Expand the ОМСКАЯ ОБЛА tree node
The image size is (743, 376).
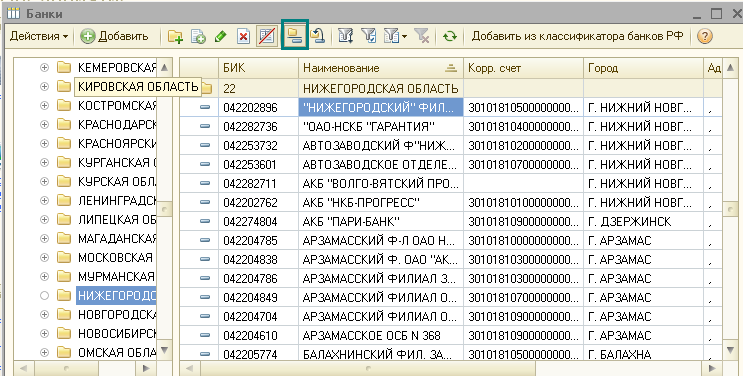pyautogui.click(x=44, y=352)
